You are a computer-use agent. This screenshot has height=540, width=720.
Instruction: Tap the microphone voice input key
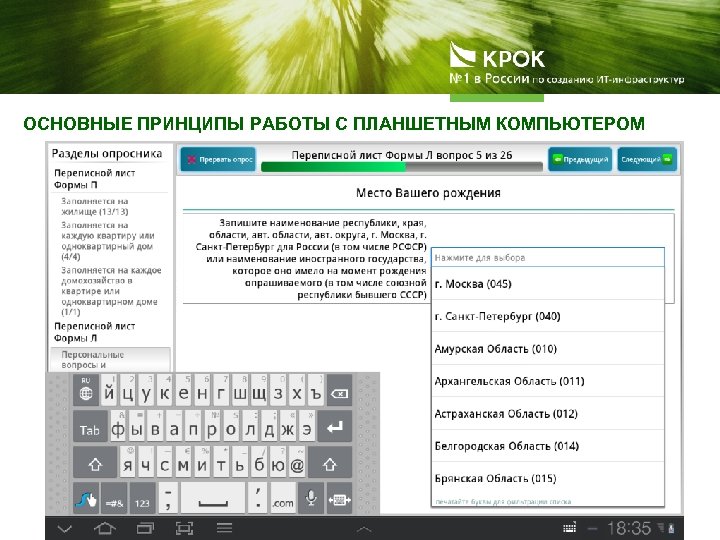point(311,498)
